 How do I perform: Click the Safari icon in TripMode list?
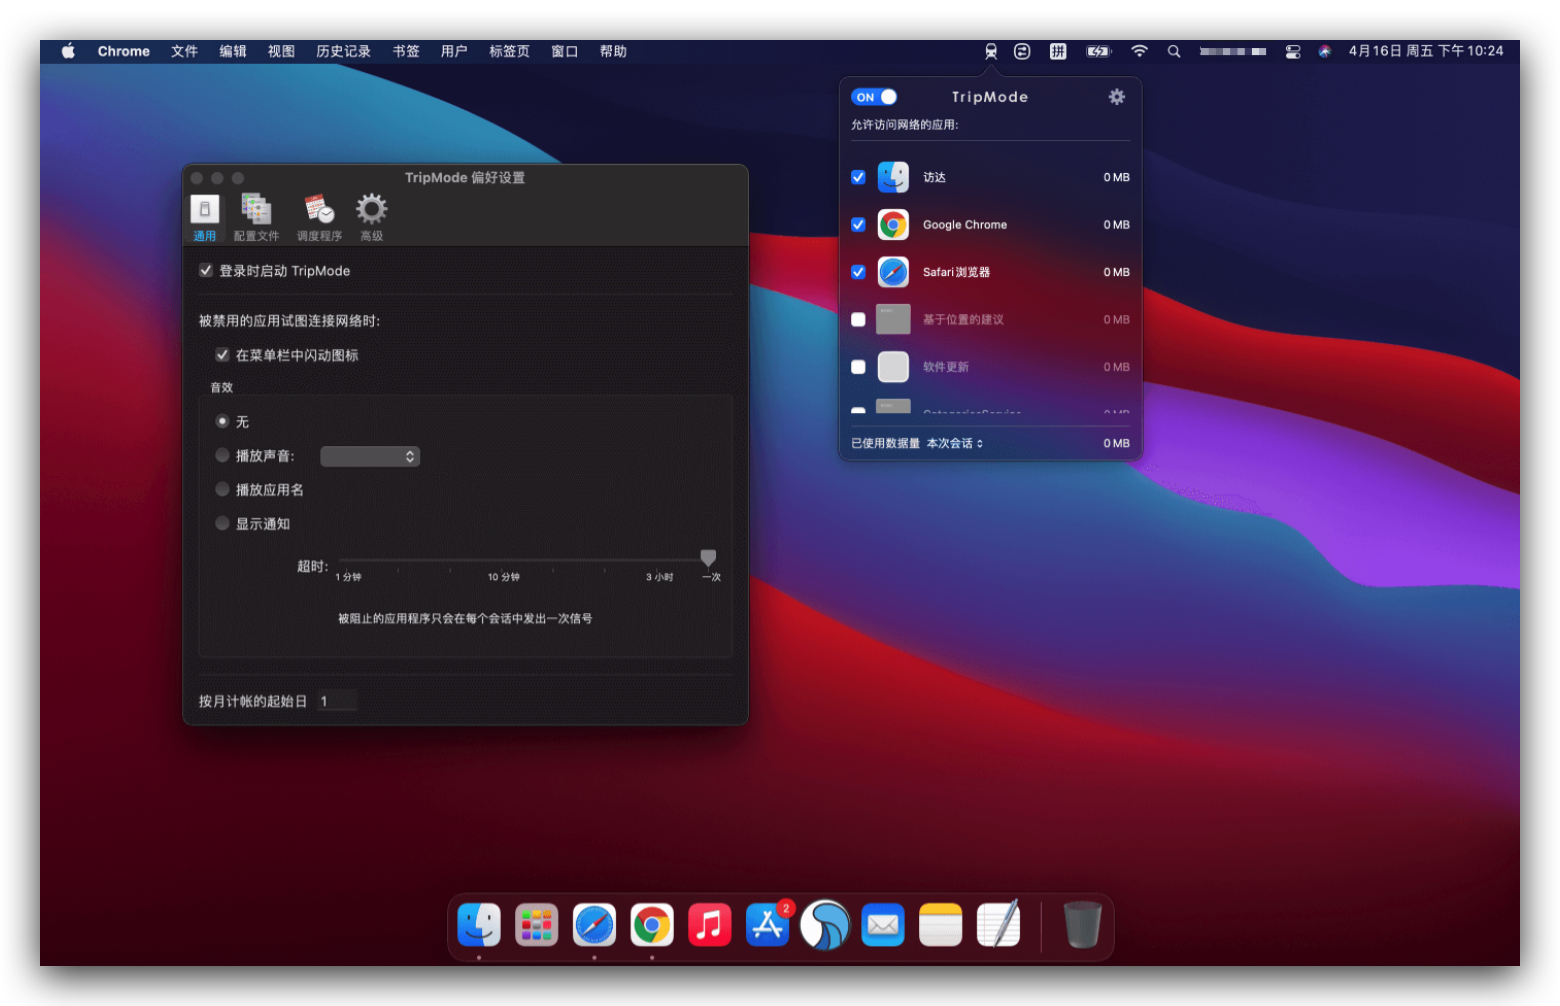coord(893,272)
